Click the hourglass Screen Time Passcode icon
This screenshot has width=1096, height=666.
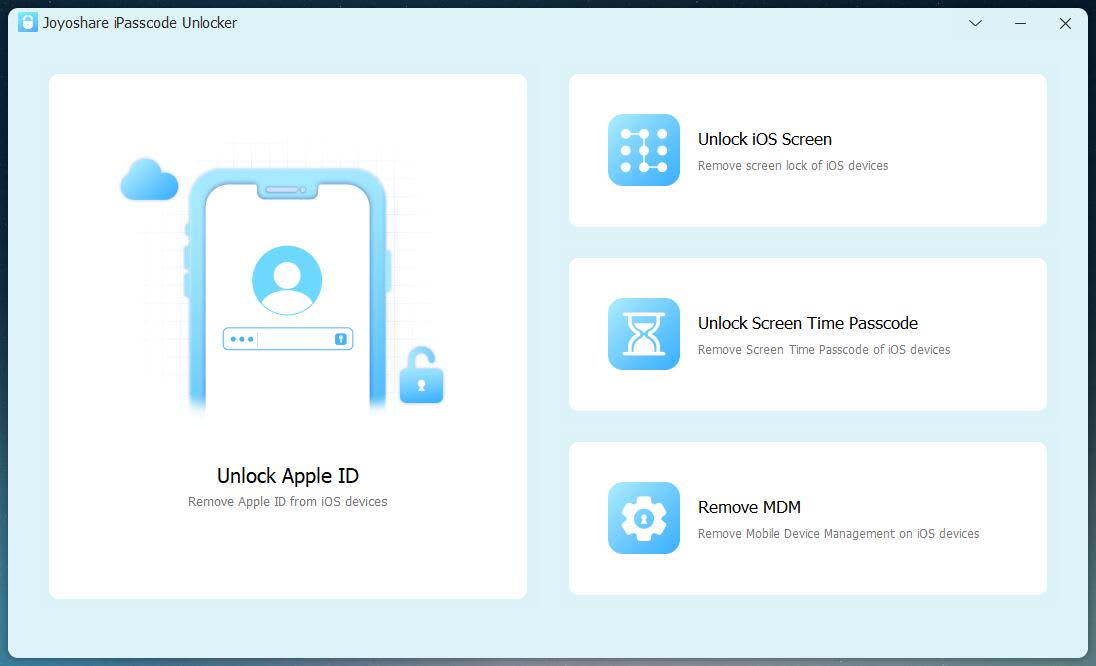(644, 334)
